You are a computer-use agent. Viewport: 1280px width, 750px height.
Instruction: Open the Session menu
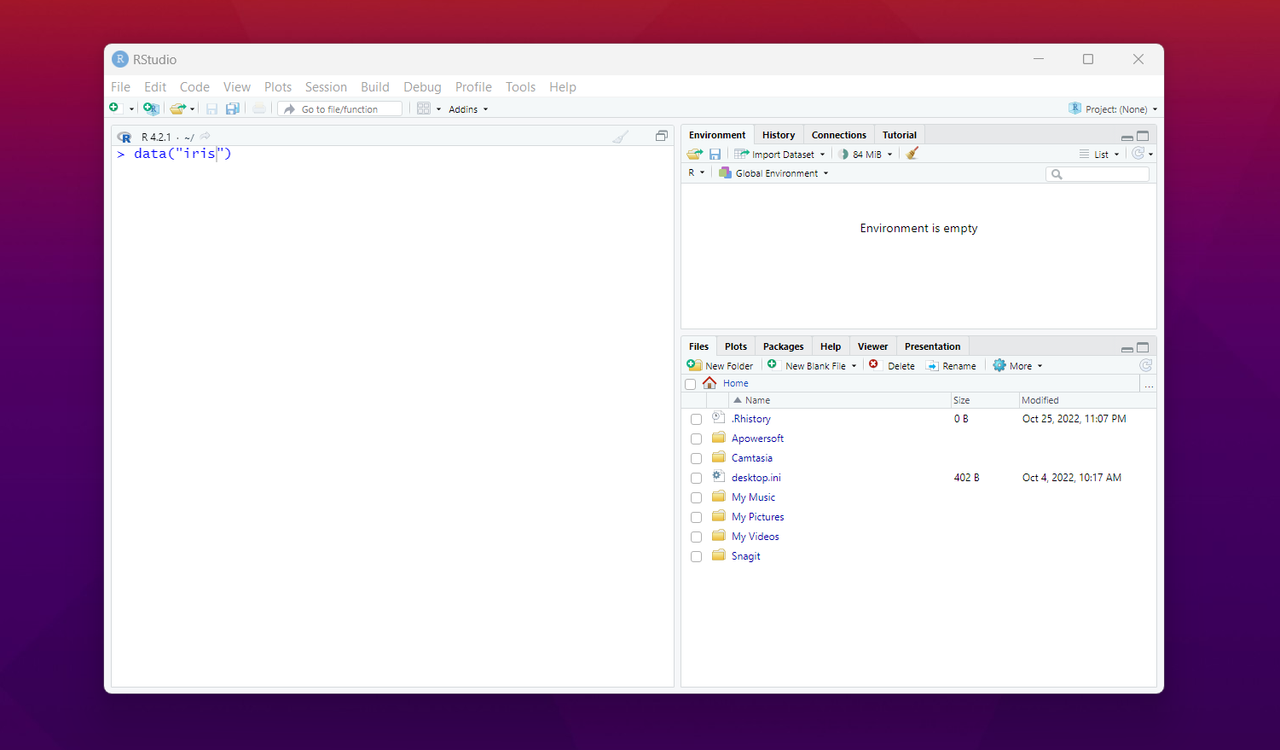(326, 87)
